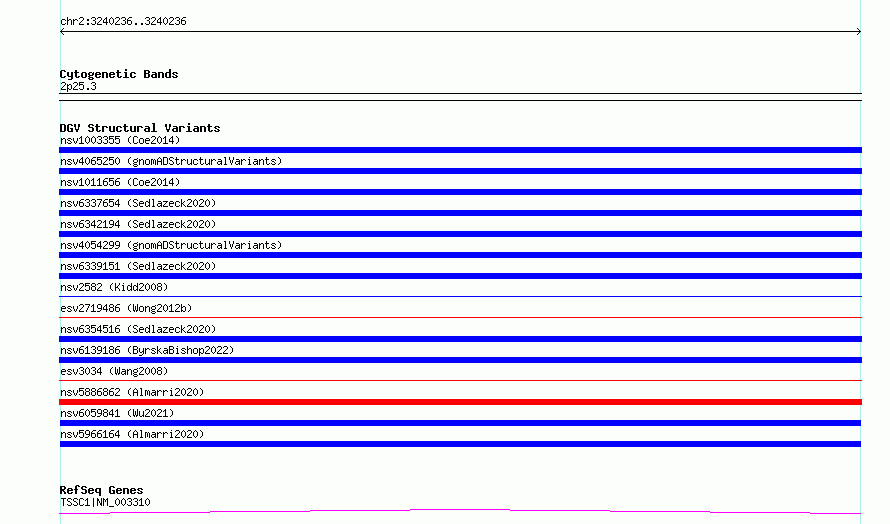Select the esv2719486 (Wong2012b) label
This screenshot has height=524, width=890.
(126, 308)
